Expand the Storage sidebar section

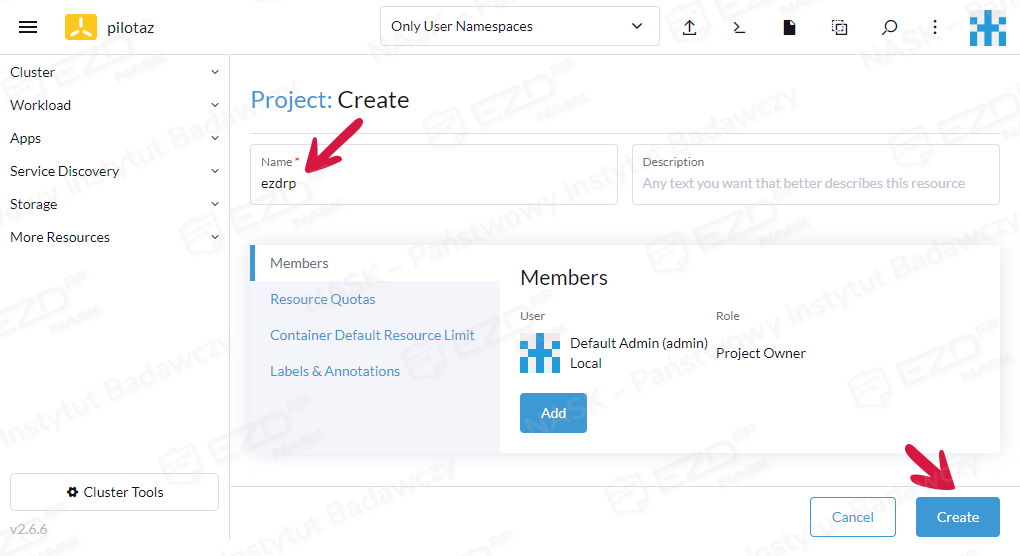[114, 204]
